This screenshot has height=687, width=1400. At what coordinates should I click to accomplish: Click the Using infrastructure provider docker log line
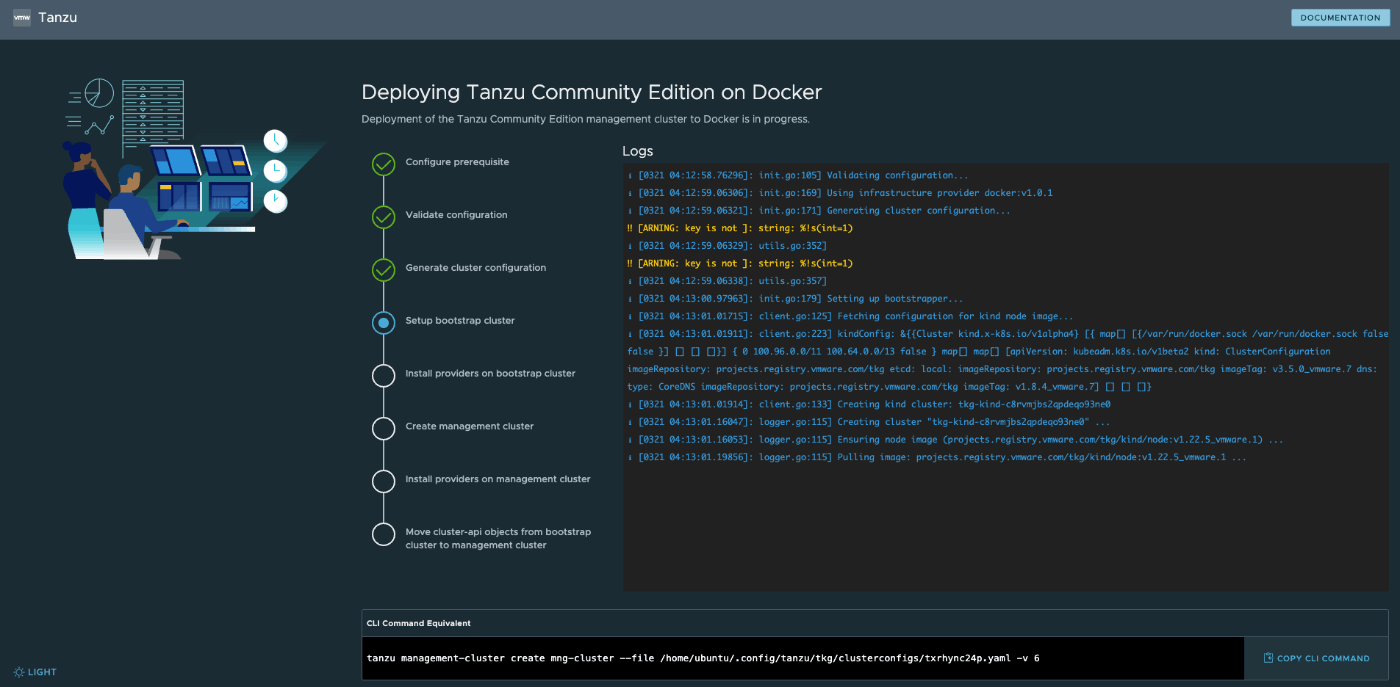pyautogui.click(x=840, y=193)
